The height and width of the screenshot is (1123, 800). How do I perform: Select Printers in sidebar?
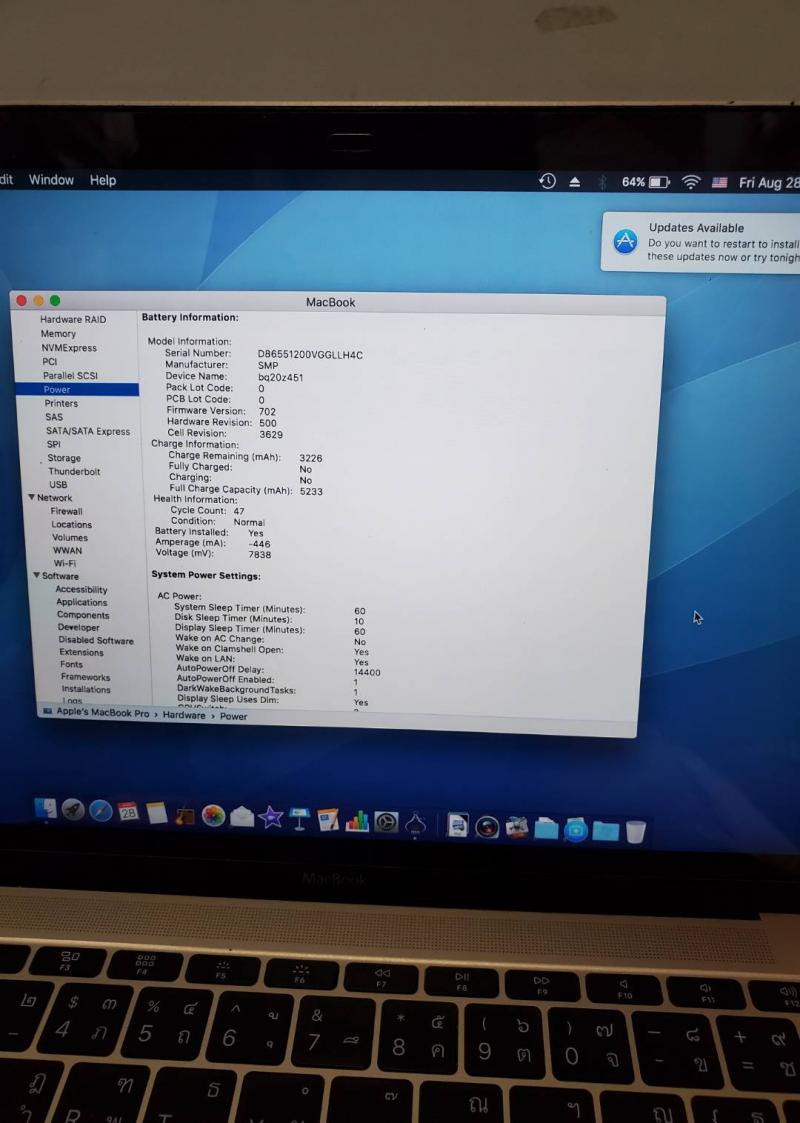pos(61,403)
